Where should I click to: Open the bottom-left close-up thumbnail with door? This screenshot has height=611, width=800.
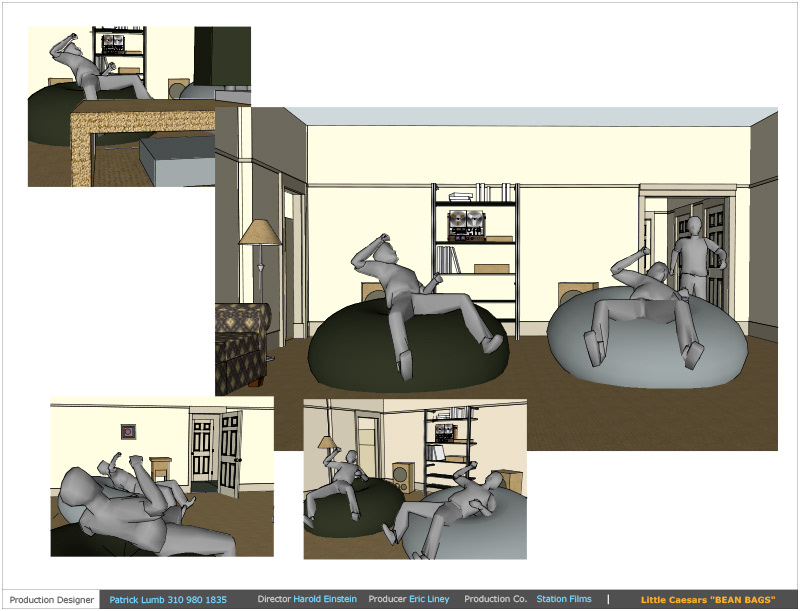(x=162, y=476)
